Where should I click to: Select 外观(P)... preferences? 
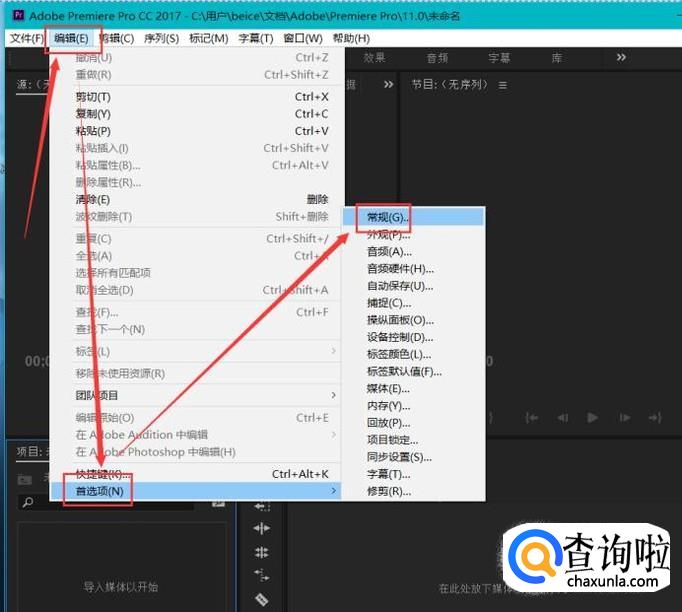(414, 235)
